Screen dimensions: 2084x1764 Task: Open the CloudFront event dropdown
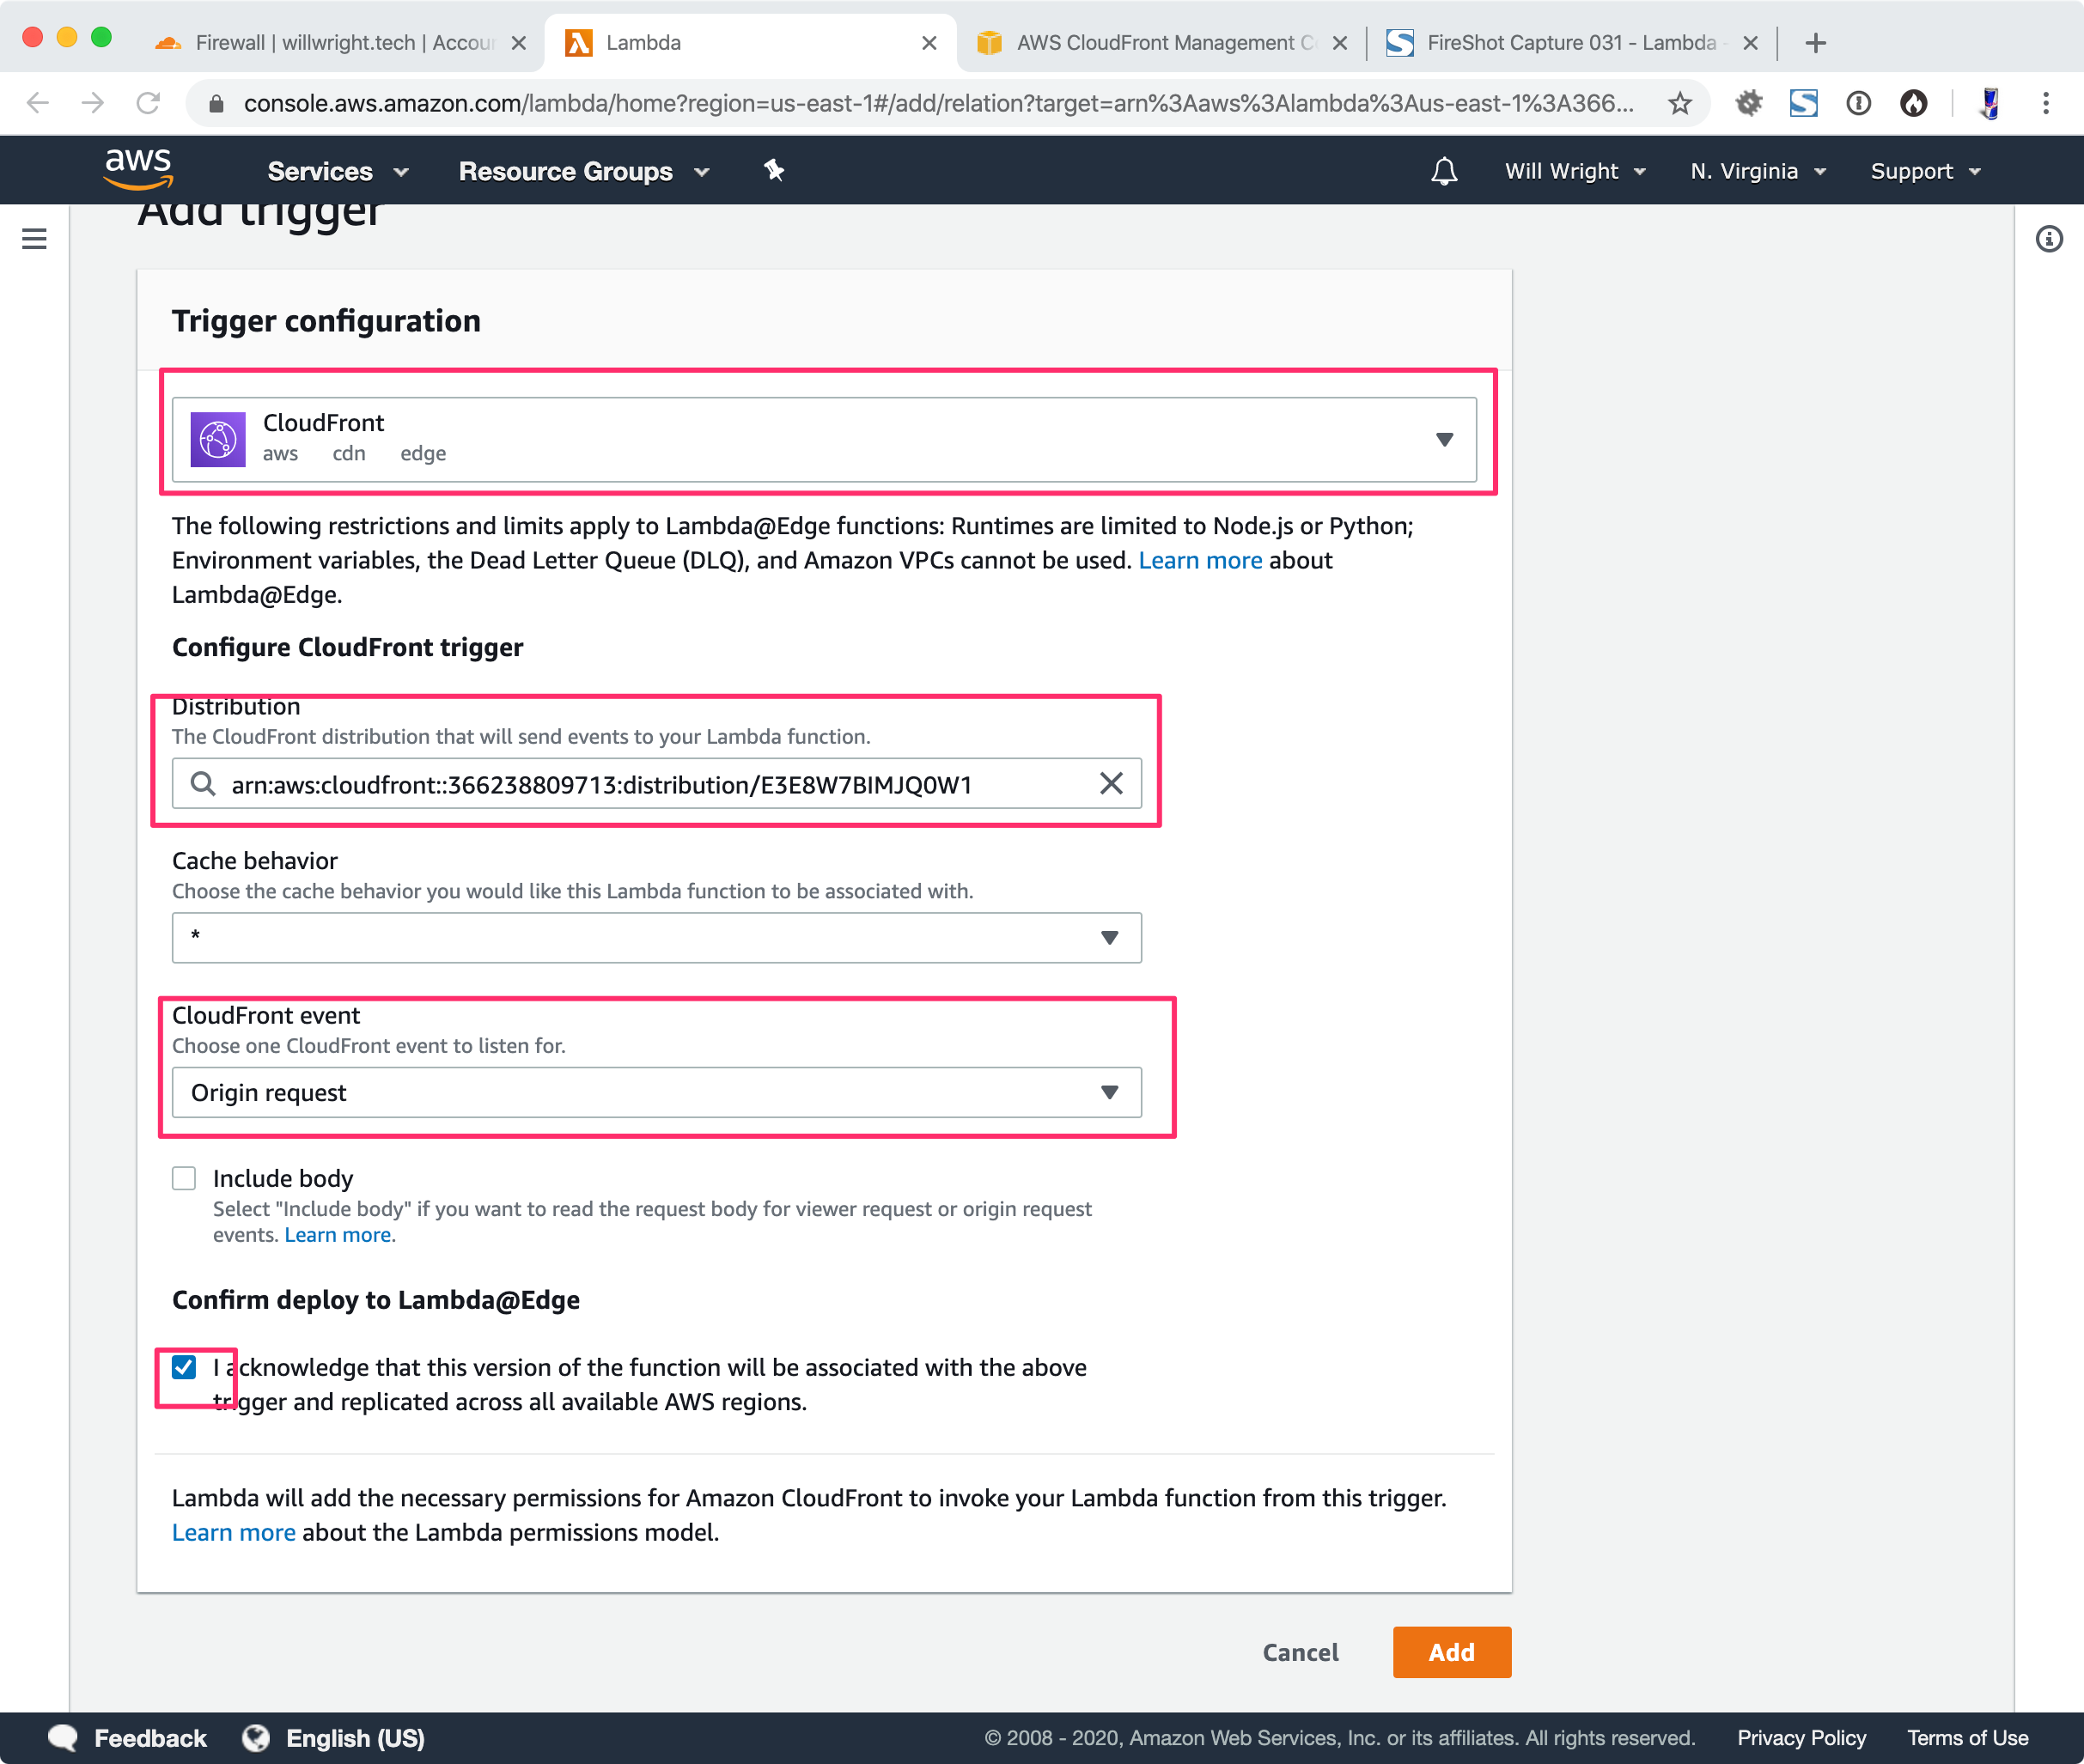click(x=656, y=1092)
